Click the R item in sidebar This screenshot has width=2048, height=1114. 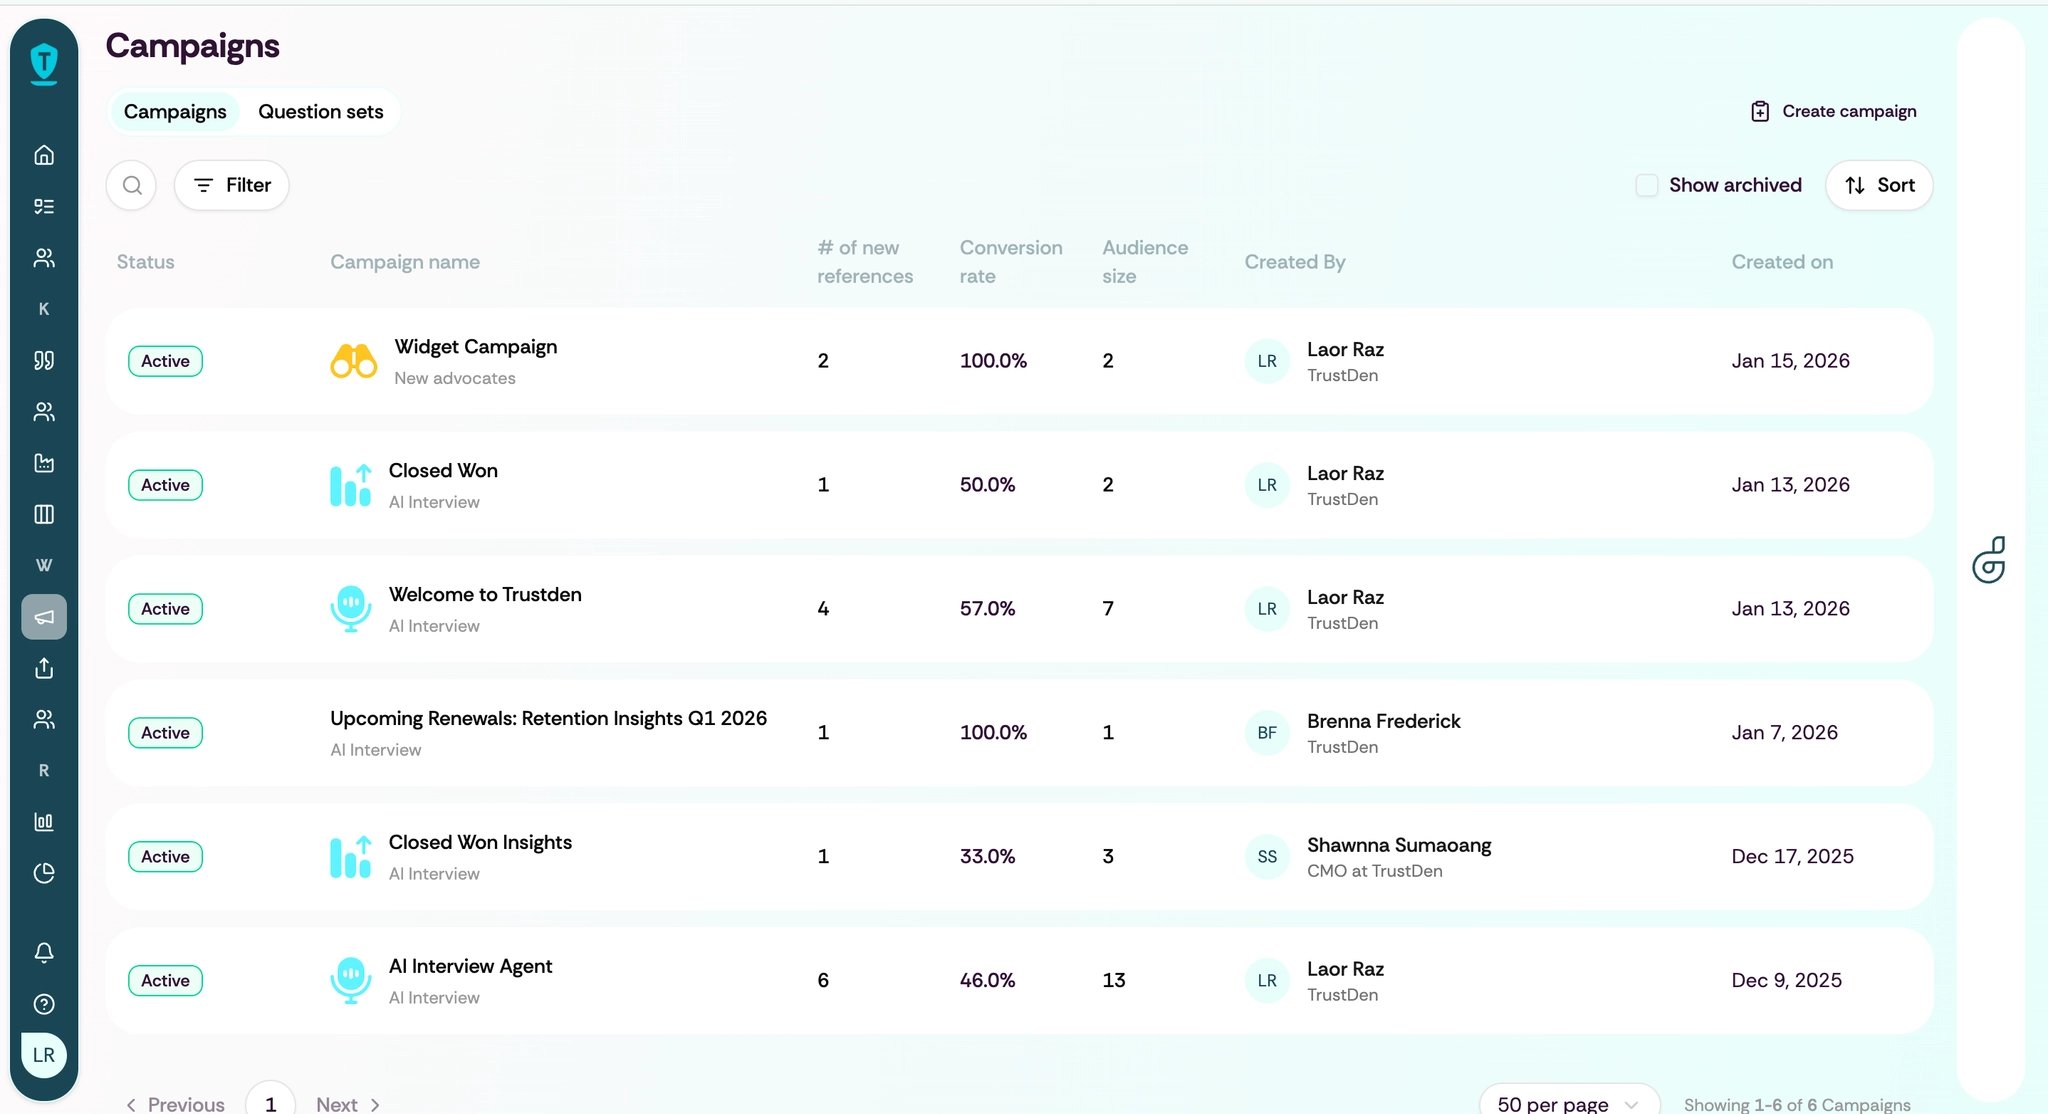(x=44, y=771)
